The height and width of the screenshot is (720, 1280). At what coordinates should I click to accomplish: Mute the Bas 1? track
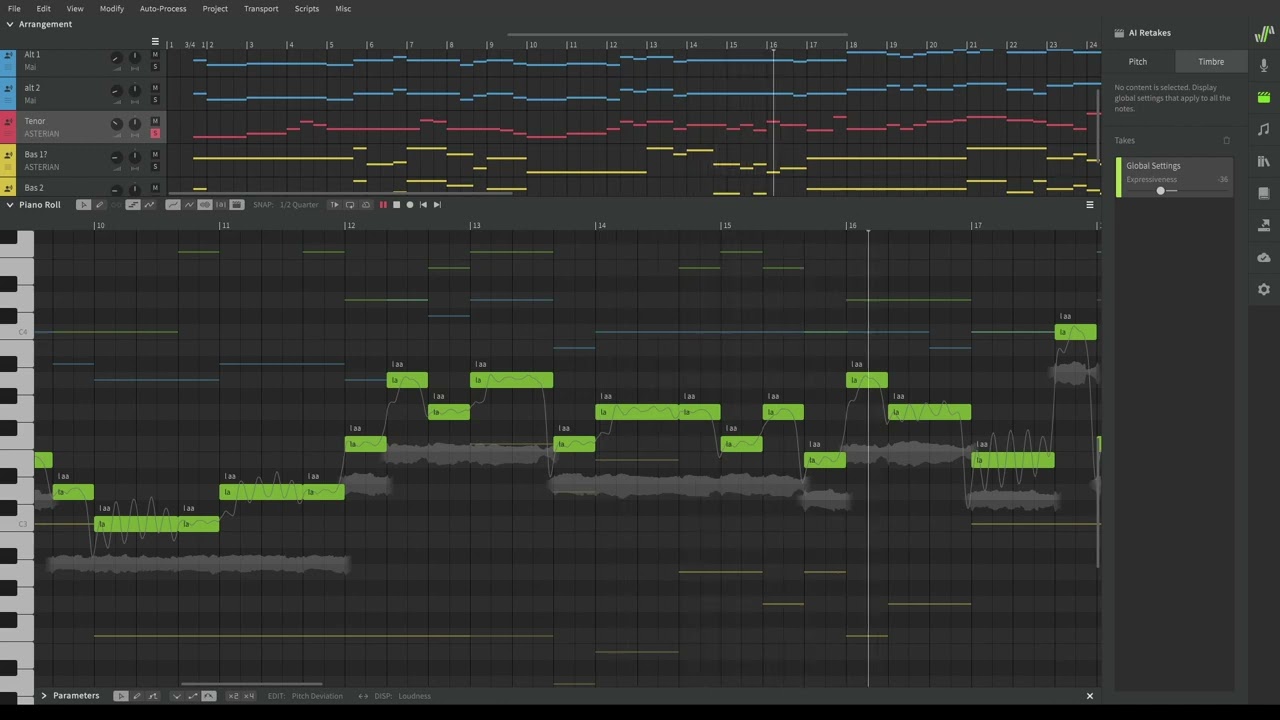[x=155, y=155]
